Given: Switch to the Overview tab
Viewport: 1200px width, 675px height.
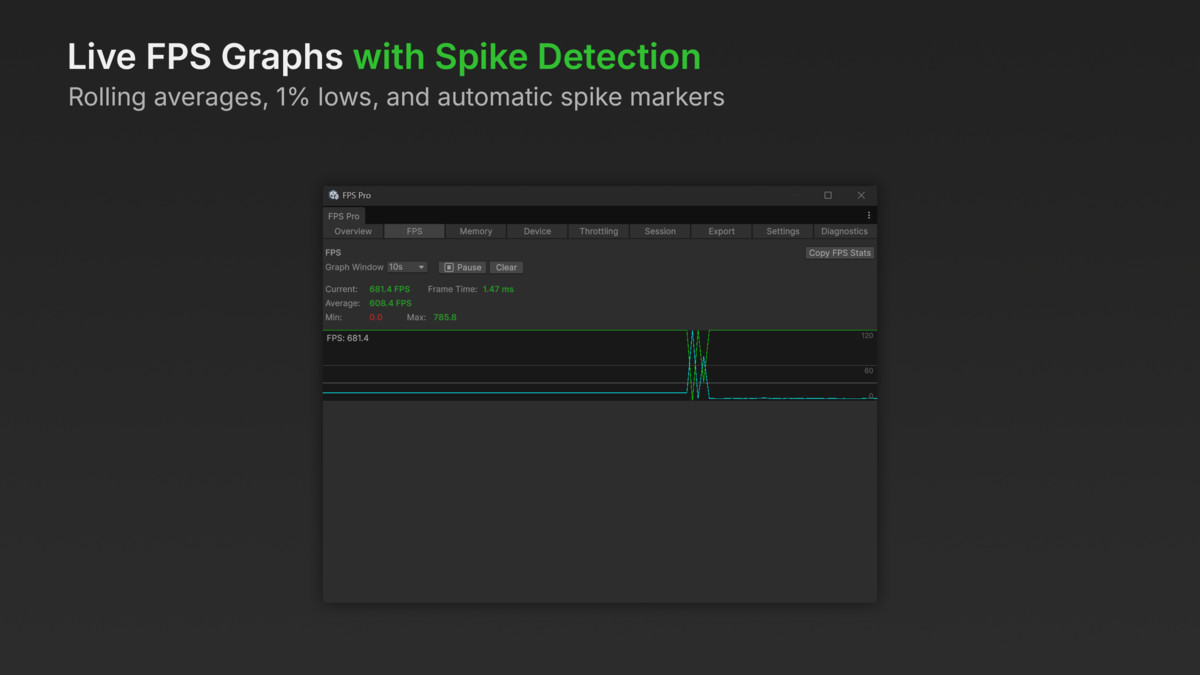Looking at the screenshot, I should pyautogui.click(x=352, y=231).
